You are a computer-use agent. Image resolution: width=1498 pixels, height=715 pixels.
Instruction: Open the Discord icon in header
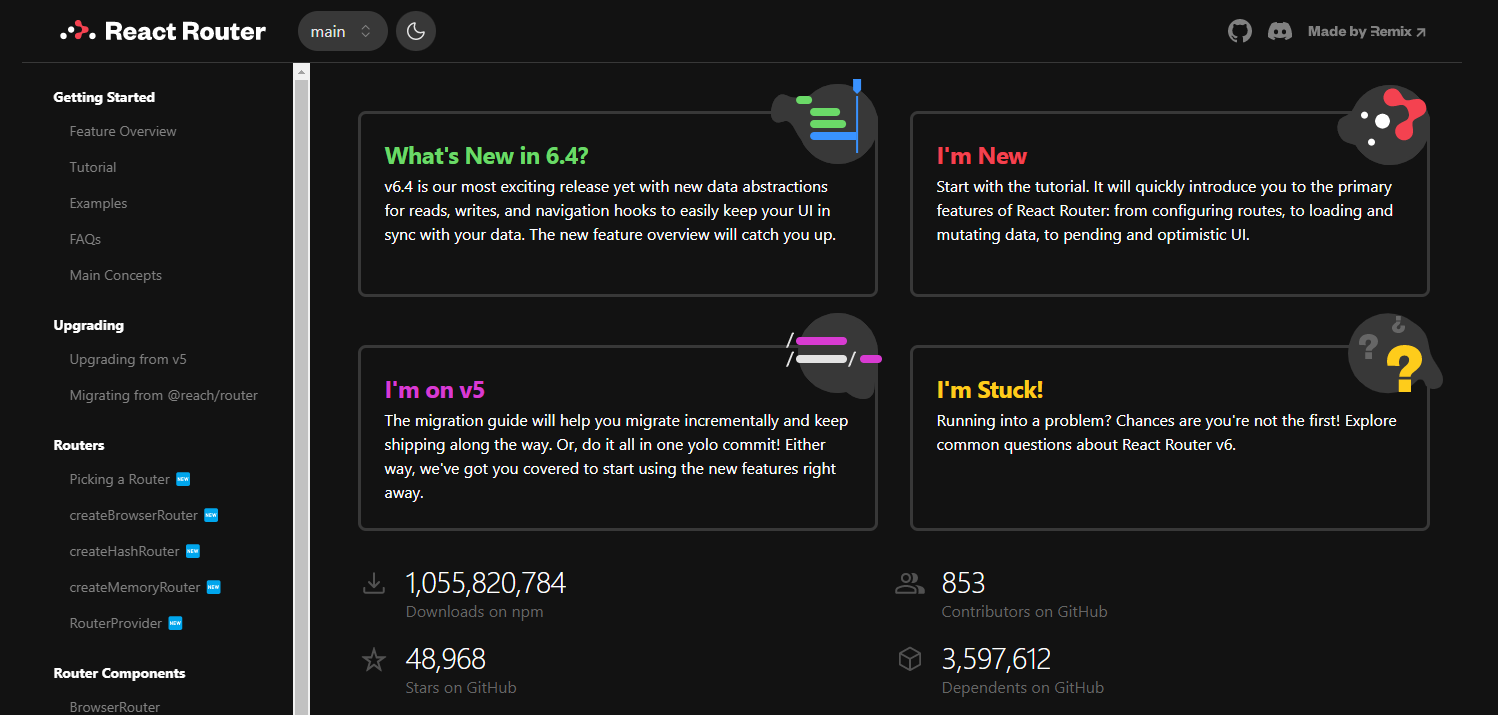(x=1279, y=31)
